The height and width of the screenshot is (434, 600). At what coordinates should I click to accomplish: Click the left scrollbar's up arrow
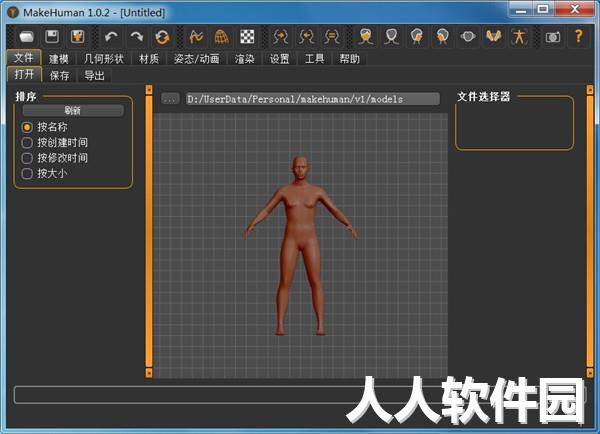click(149, 90)
